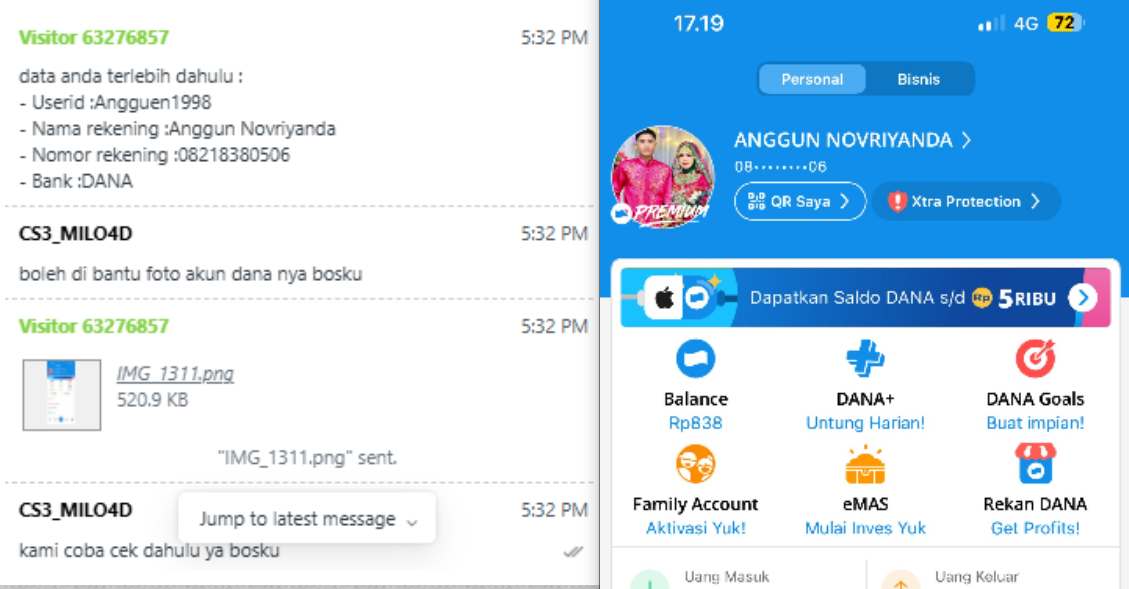Open the IMG_1311.png file link
The height and width of the screenshot is (589, 1129).
(x=175, y=374)
